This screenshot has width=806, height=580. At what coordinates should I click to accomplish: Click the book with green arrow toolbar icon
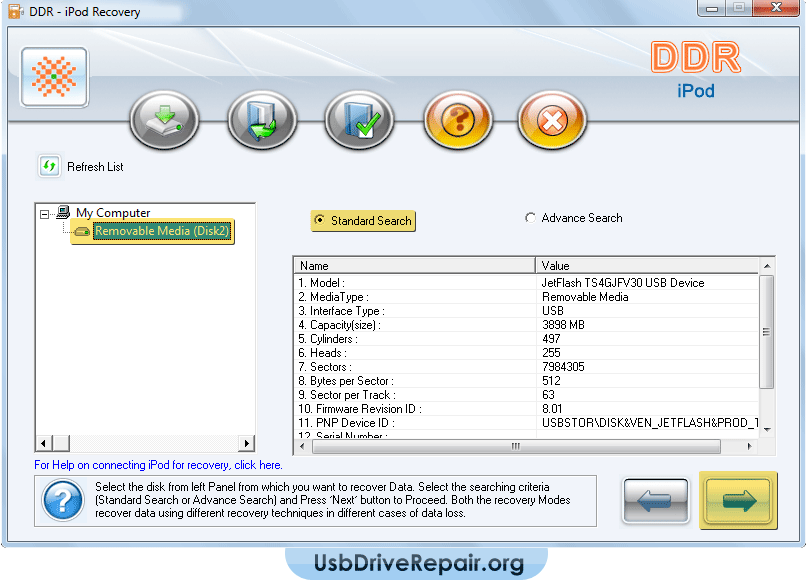[x=262, y=120]
